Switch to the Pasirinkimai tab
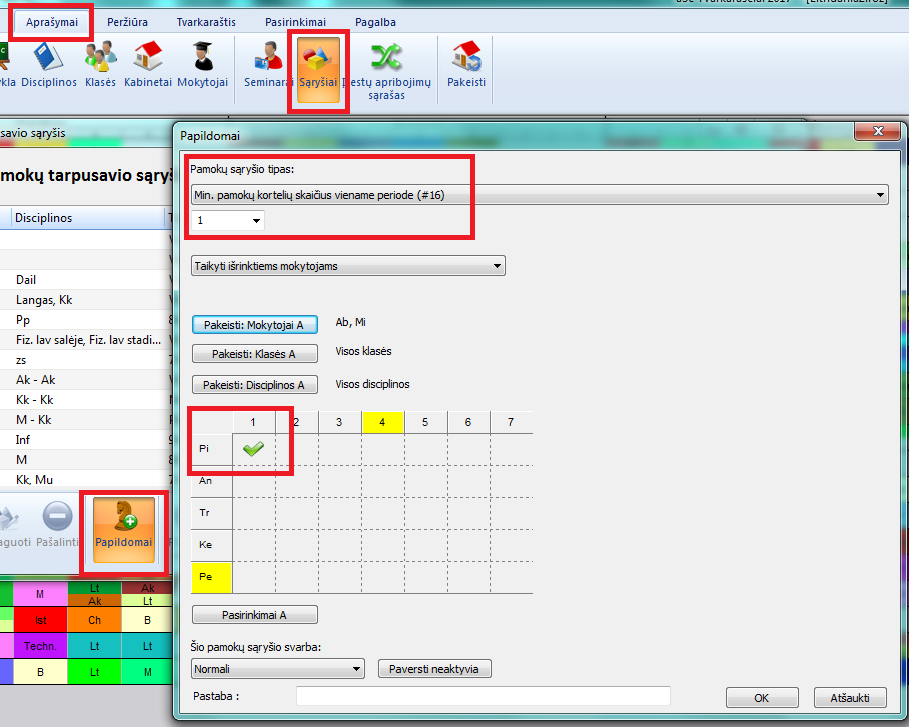This screenshot has width=909, height=727. tap(296, 22)
